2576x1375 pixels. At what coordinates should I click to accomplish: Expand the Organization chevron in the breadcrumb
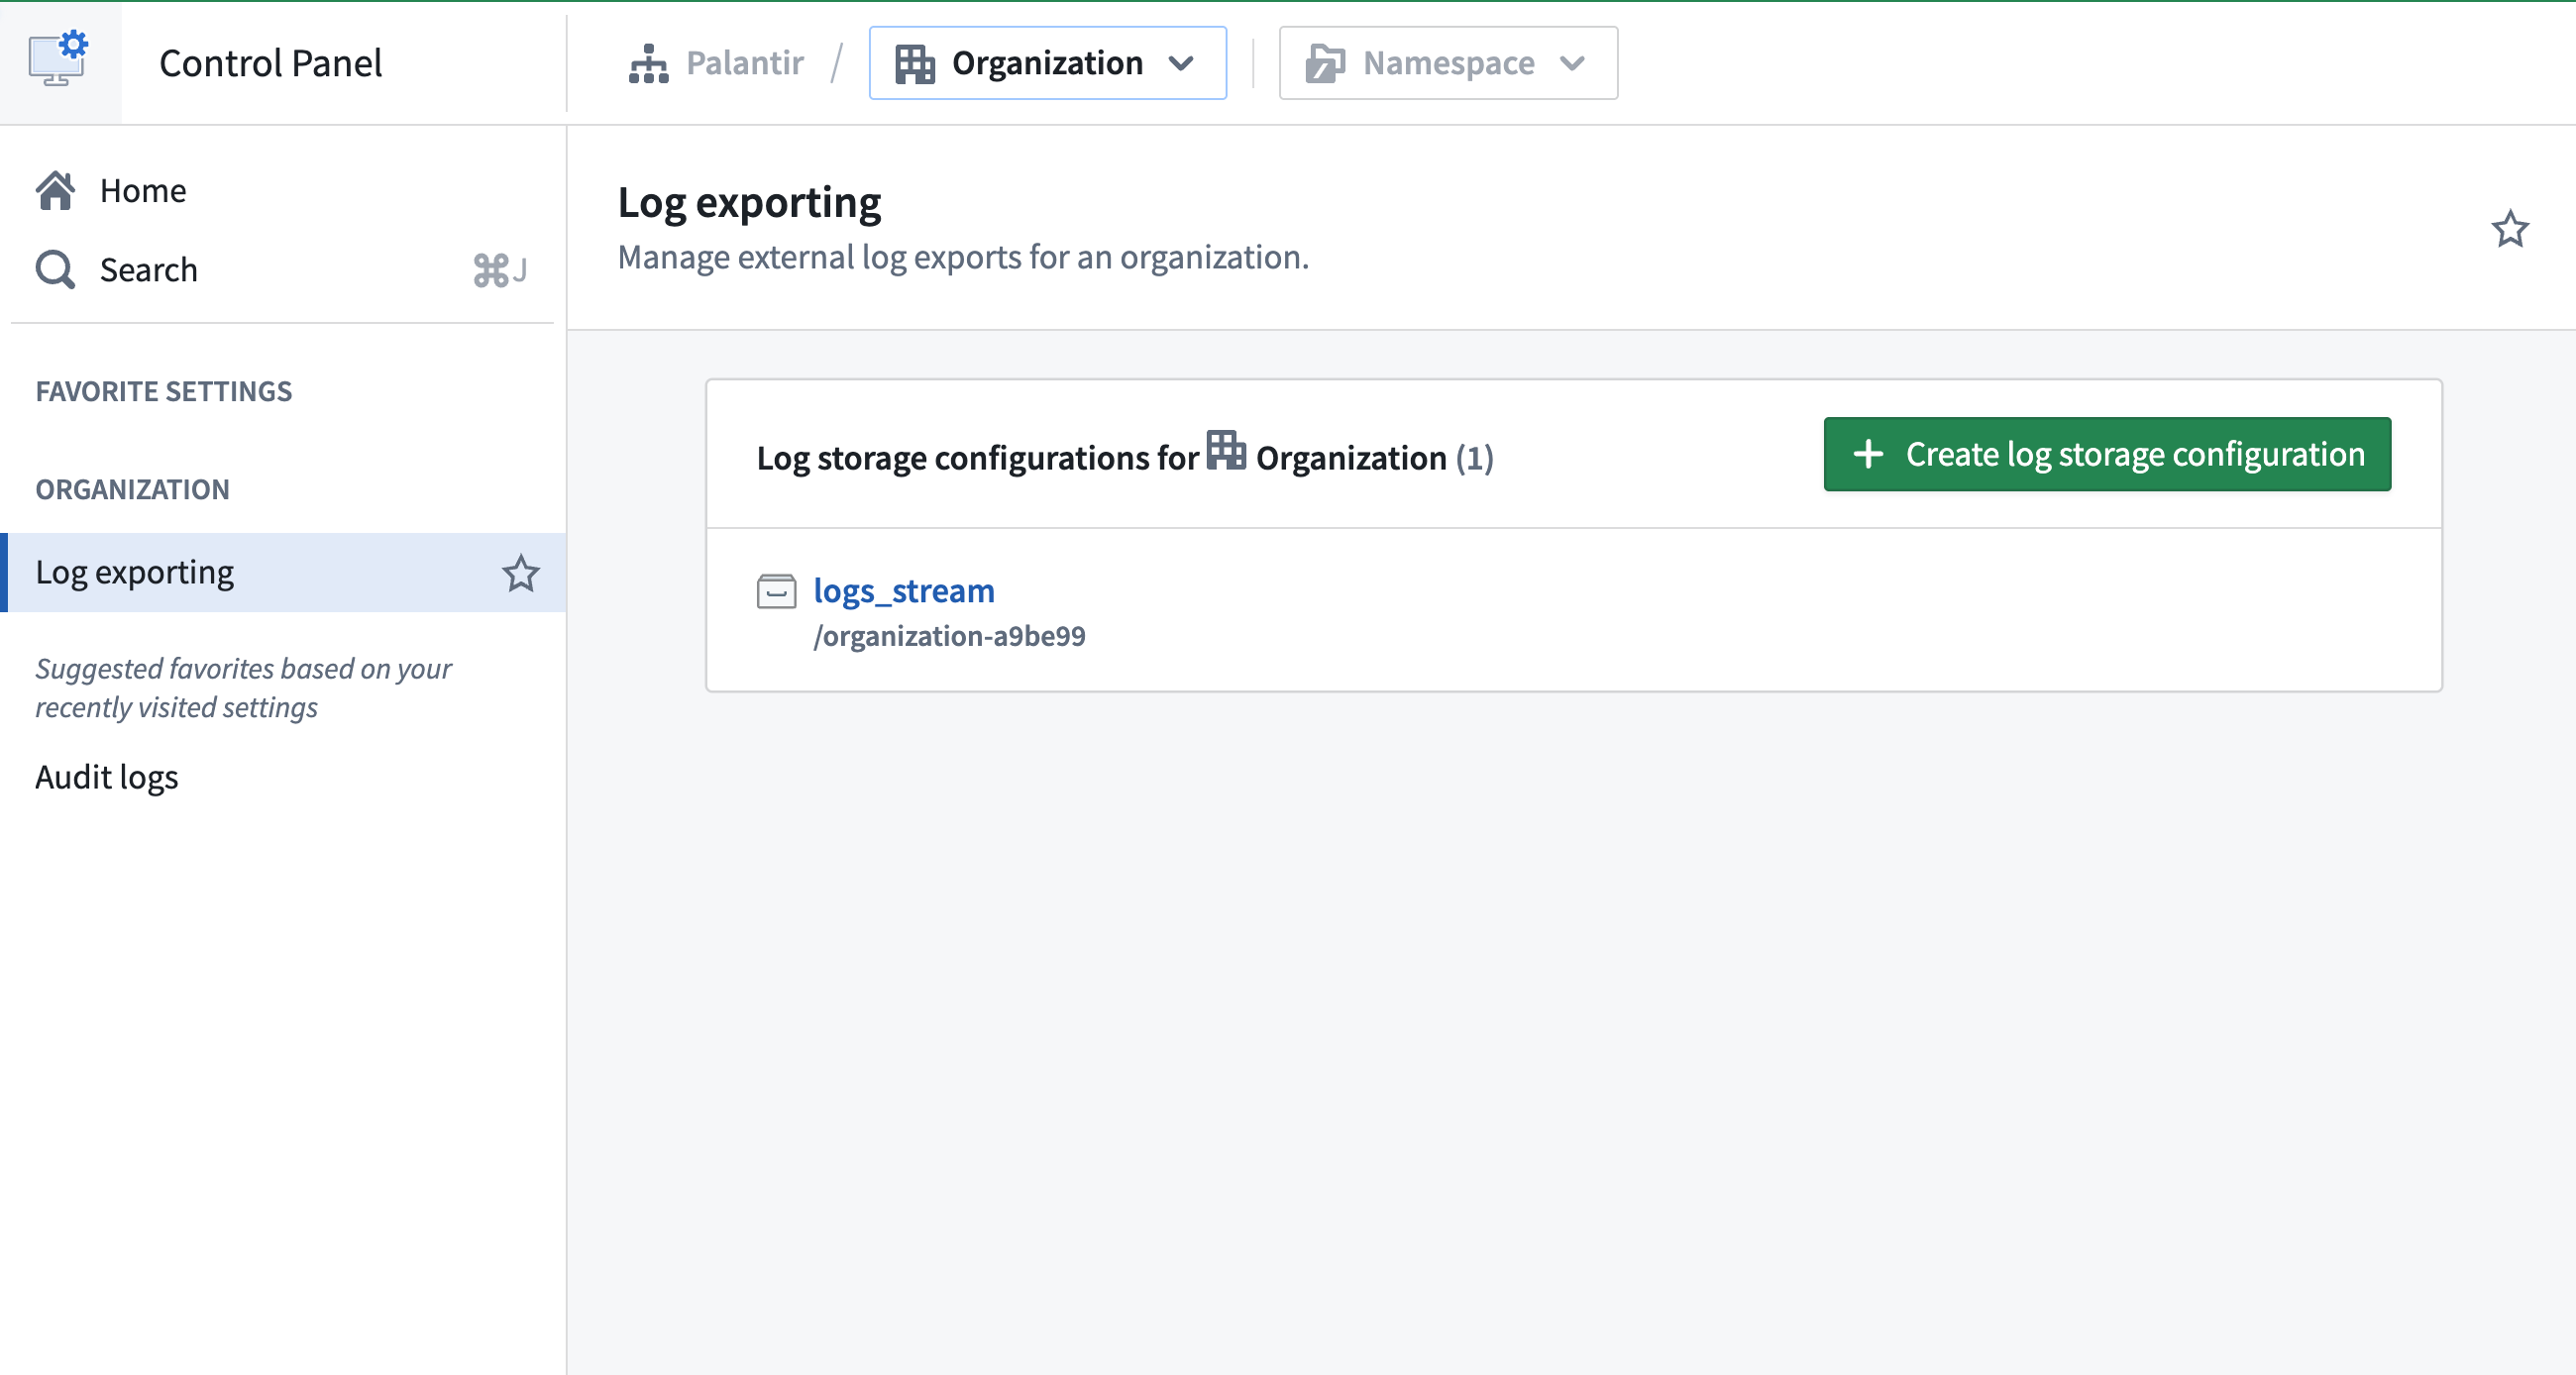pos(1182,63)
